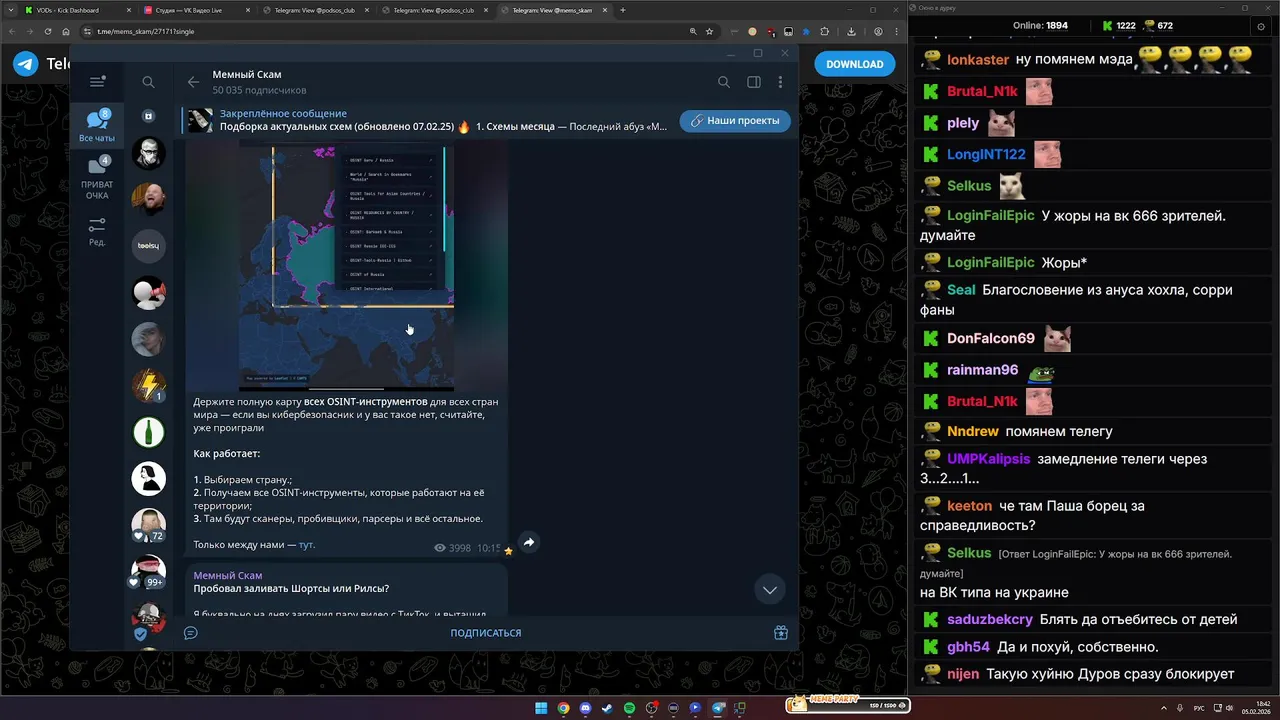Go back with the chat header arrow
This screenshot has height=720, width=1280.
pos(193,82)
